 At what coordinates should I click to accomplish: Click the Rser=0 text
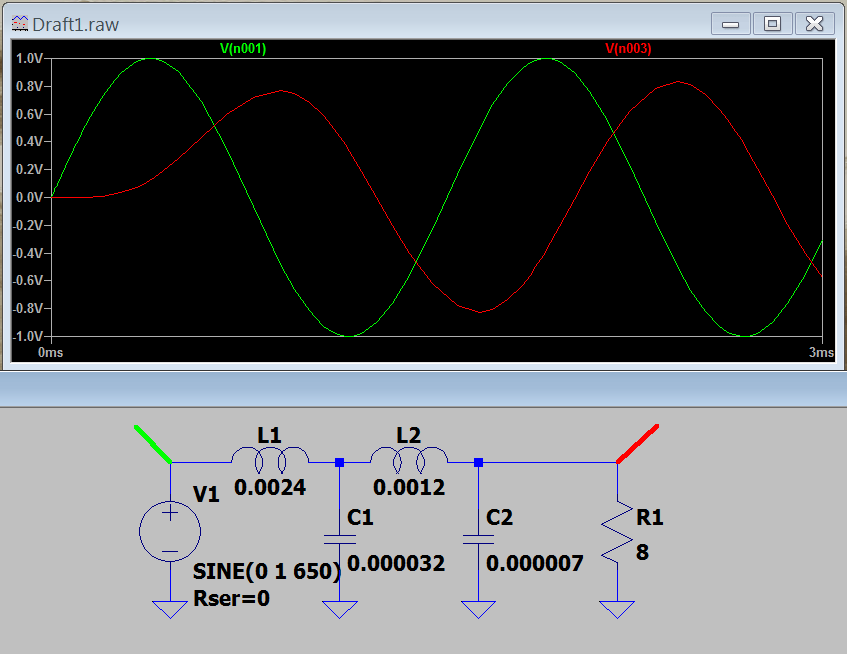(231, 598)
